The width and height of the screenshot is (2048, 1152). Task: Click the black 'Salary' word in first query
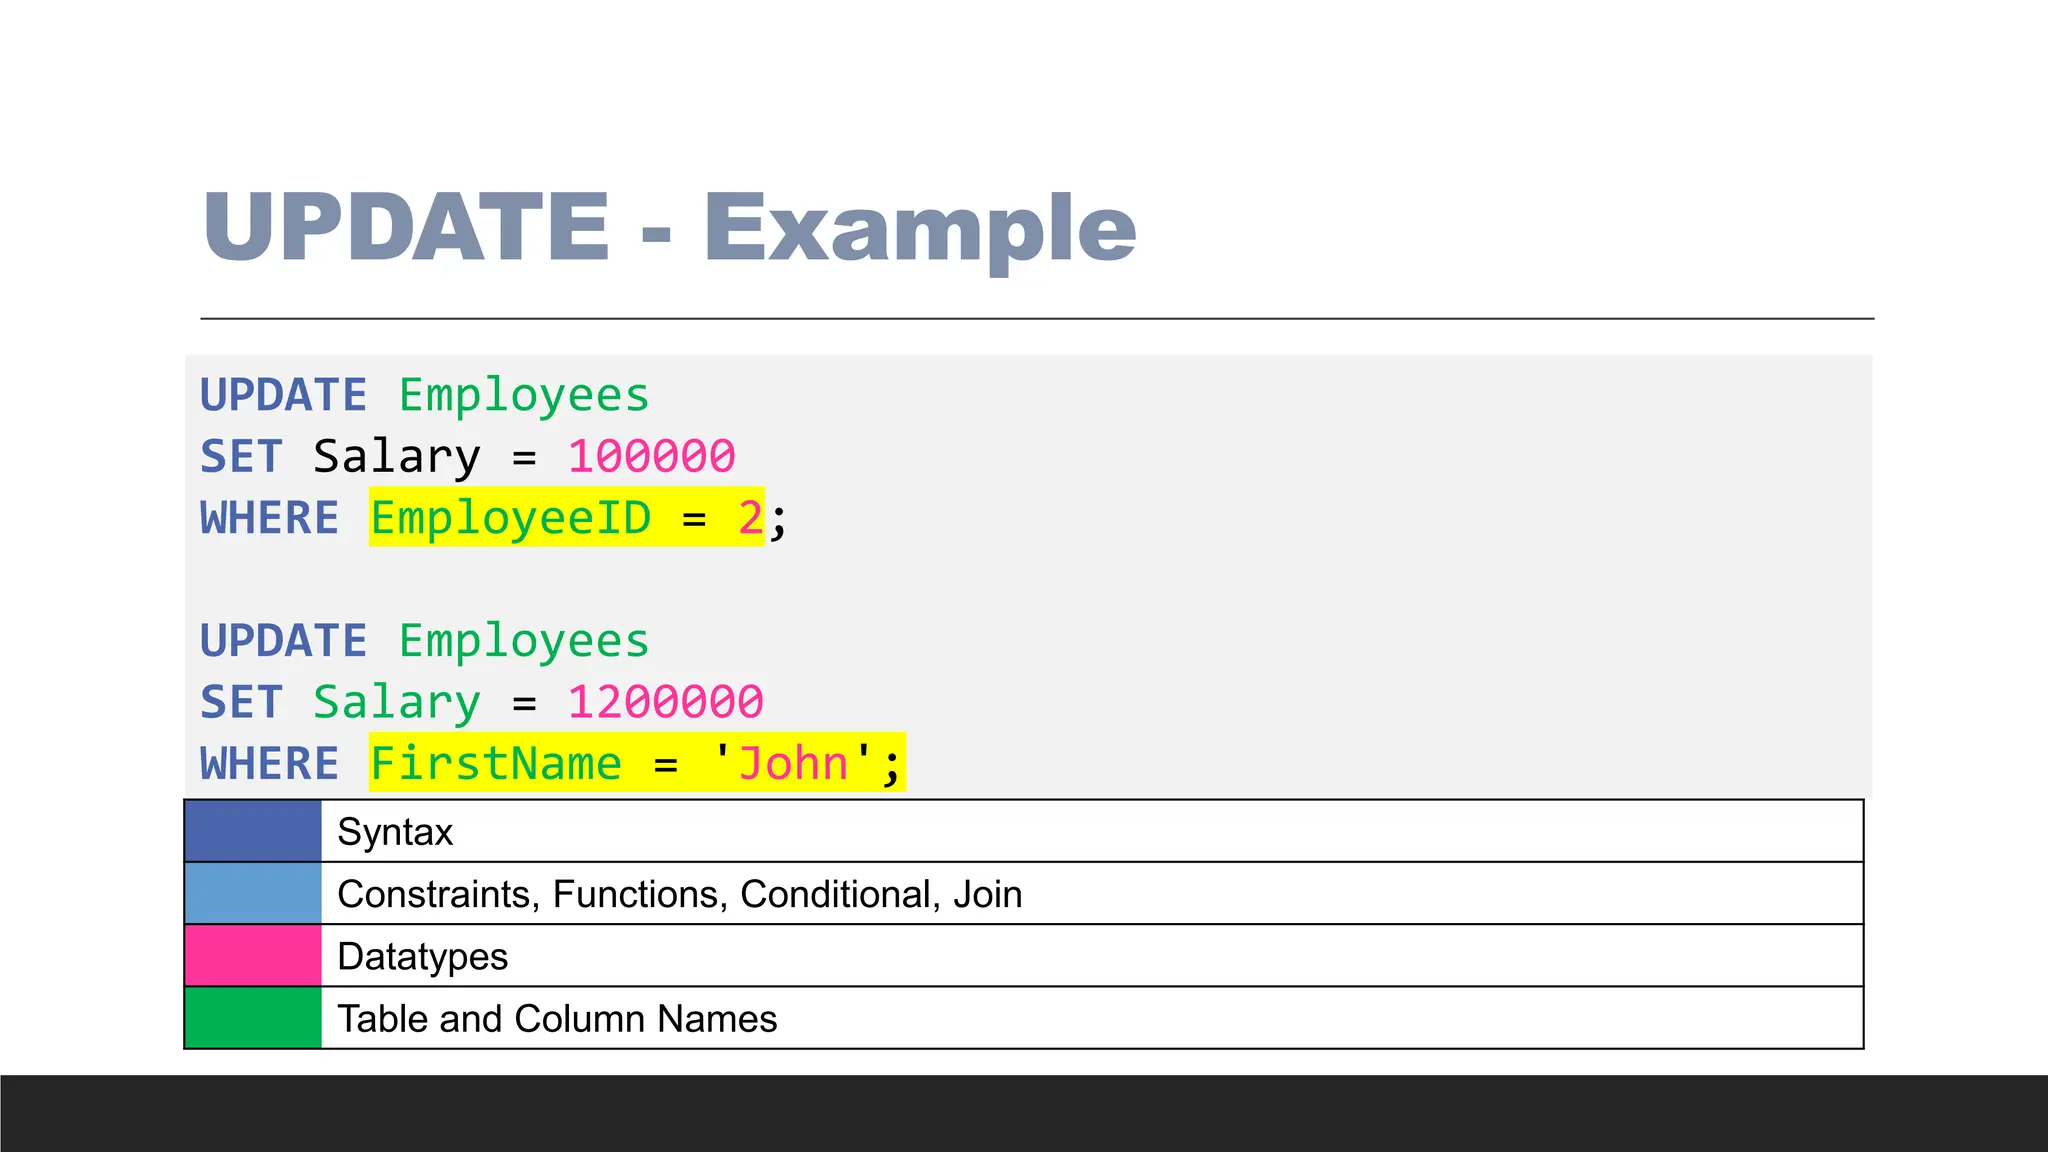pyautogui.click(x=397, y=458)
